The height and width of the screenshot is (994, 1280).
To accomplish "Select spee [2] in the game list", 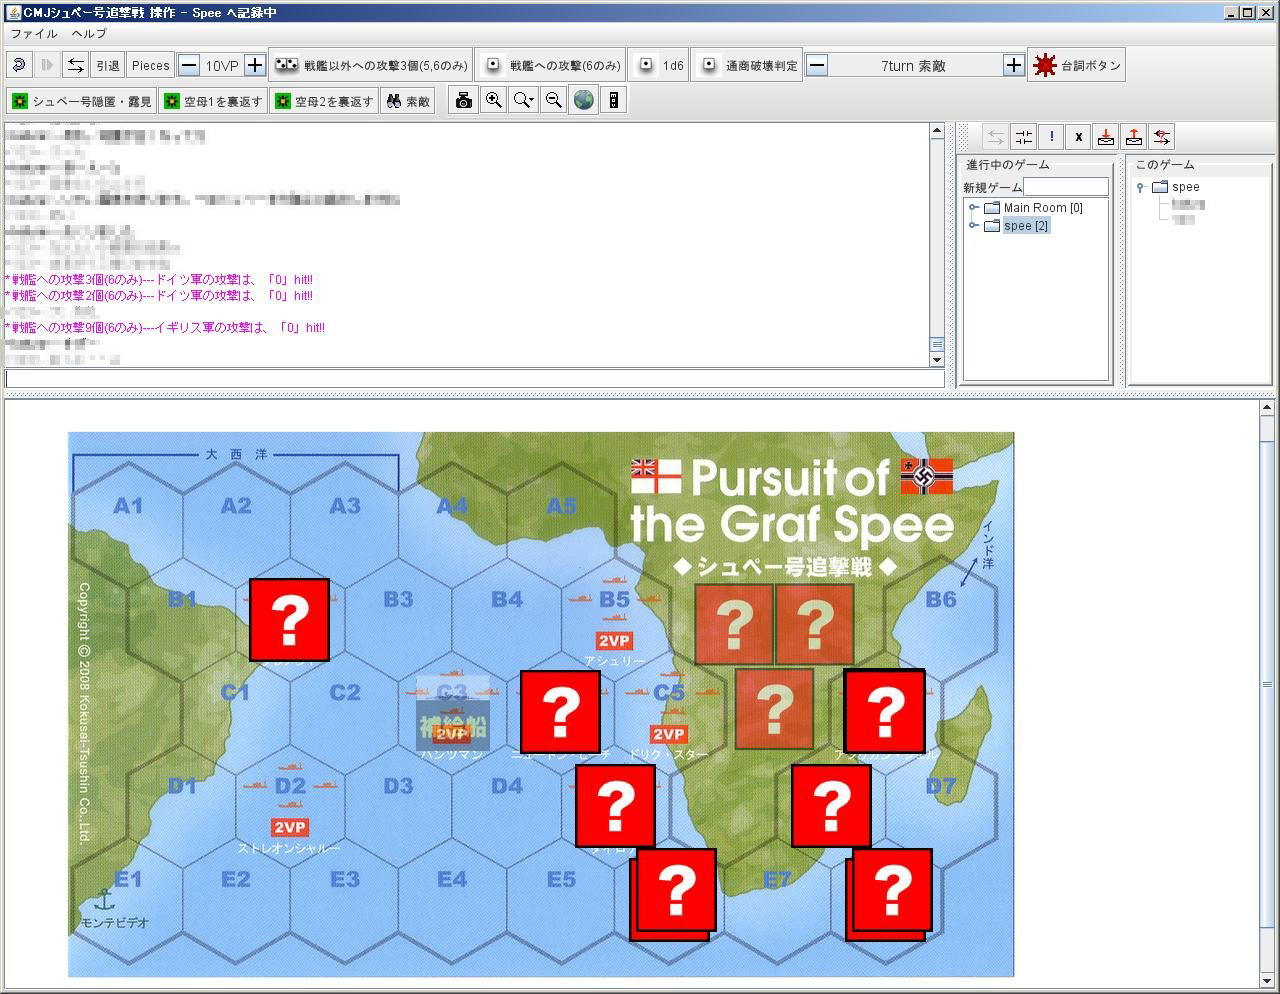I will point(1026,226).
